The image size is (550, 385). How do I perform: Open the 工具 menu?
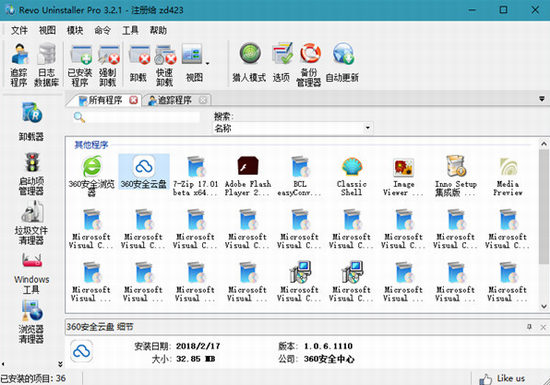(130, 31)
